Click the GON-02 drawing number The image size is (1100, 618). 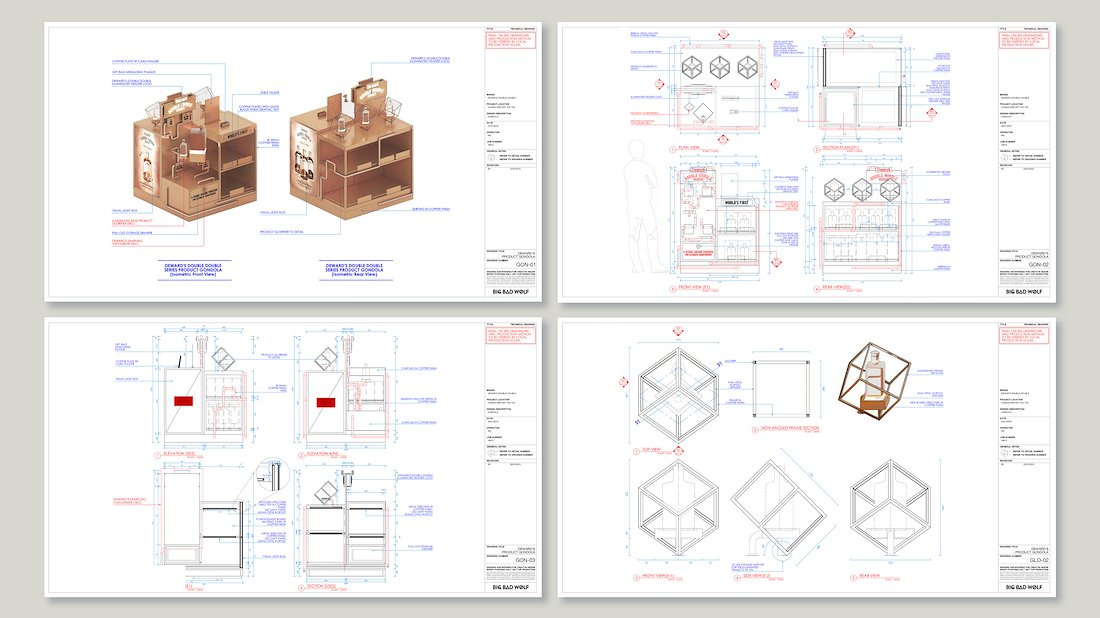(x=1039, y=264)
